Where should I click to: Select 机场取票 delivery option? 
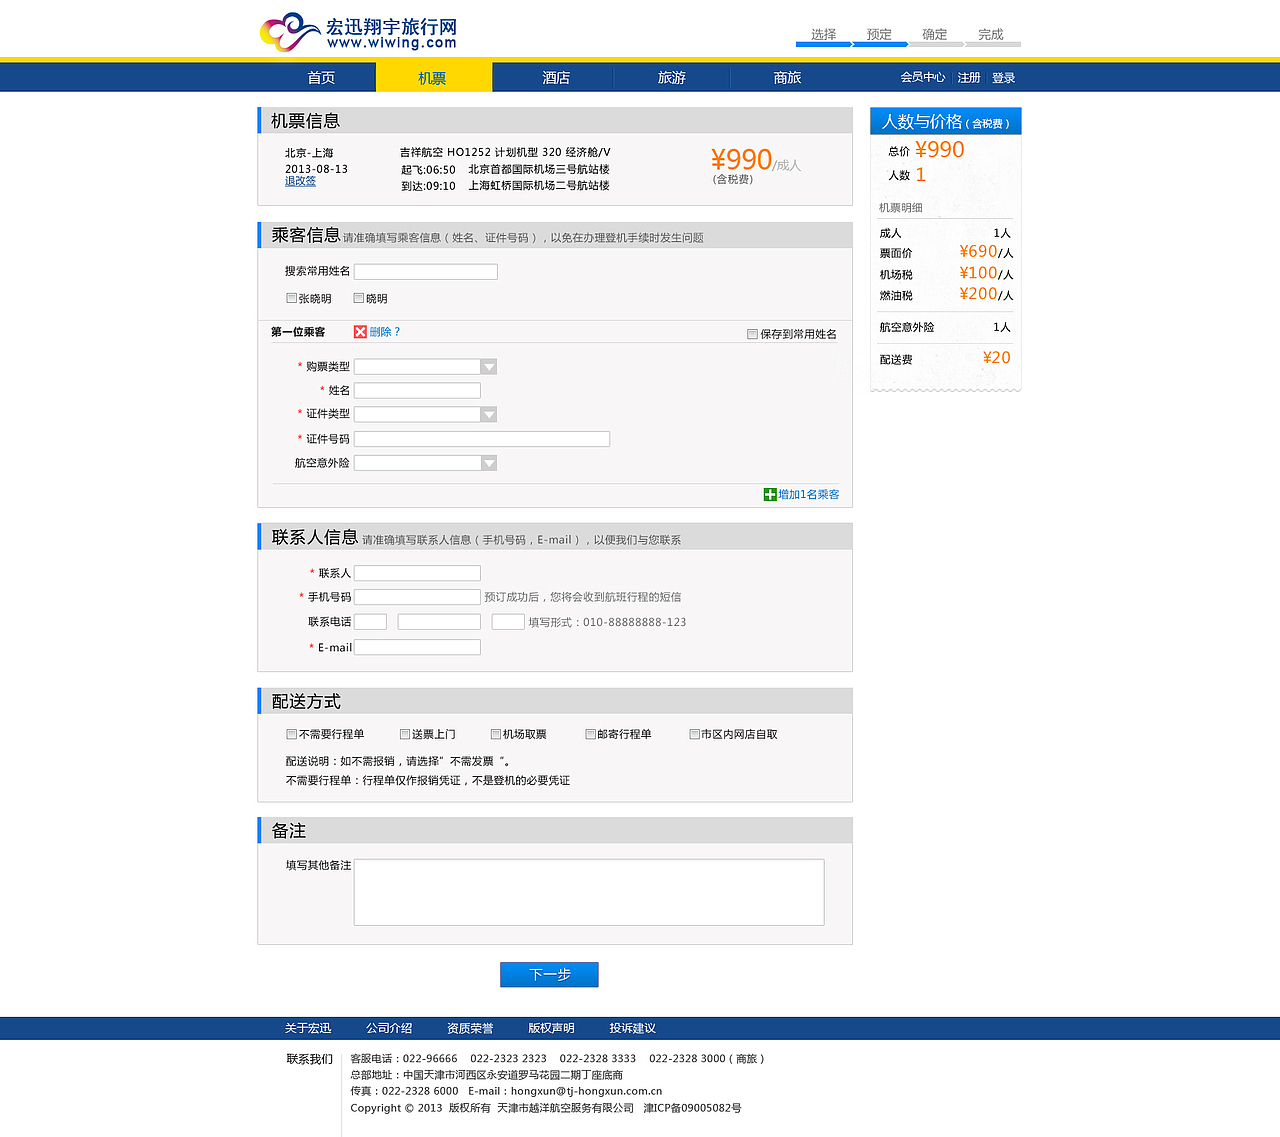point(495,734)
